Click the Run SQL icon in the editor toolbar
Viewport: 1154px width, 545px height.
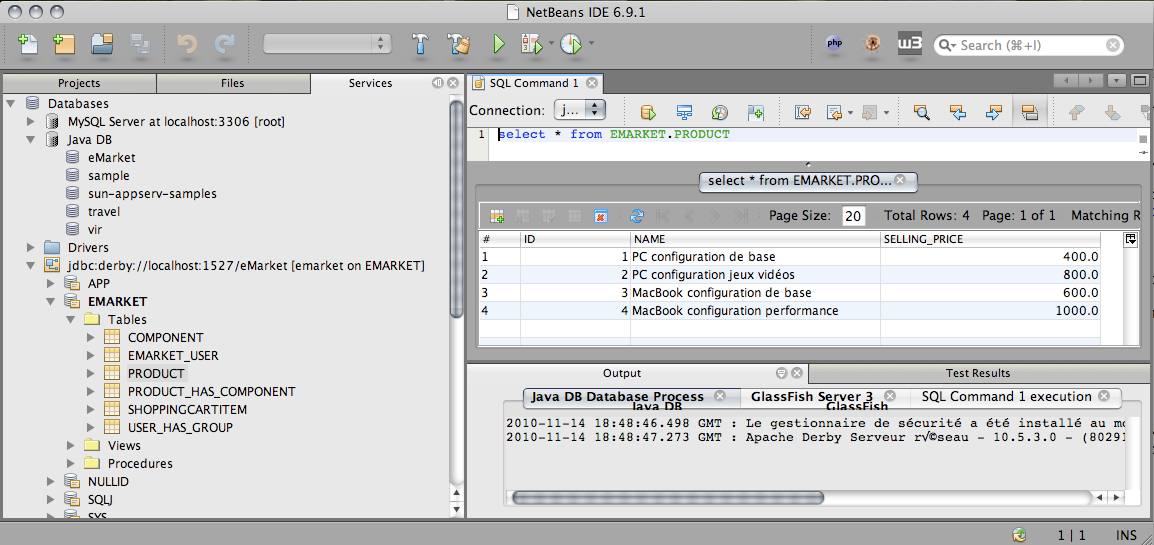click(648, 113)
